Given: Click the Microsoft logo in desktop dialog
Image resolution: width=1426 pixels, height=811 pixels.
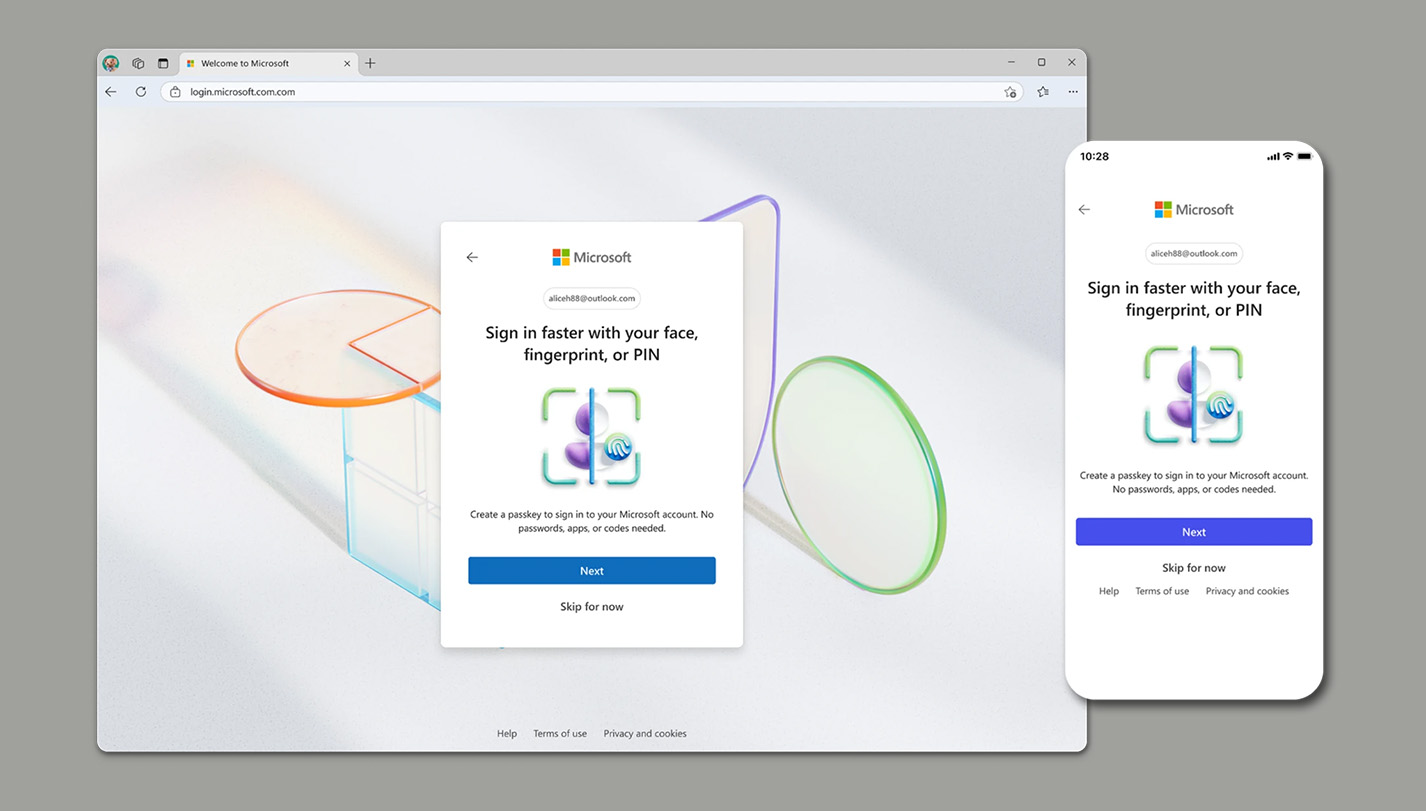Looking at the screenshot, I should click(x=592, y=257).
